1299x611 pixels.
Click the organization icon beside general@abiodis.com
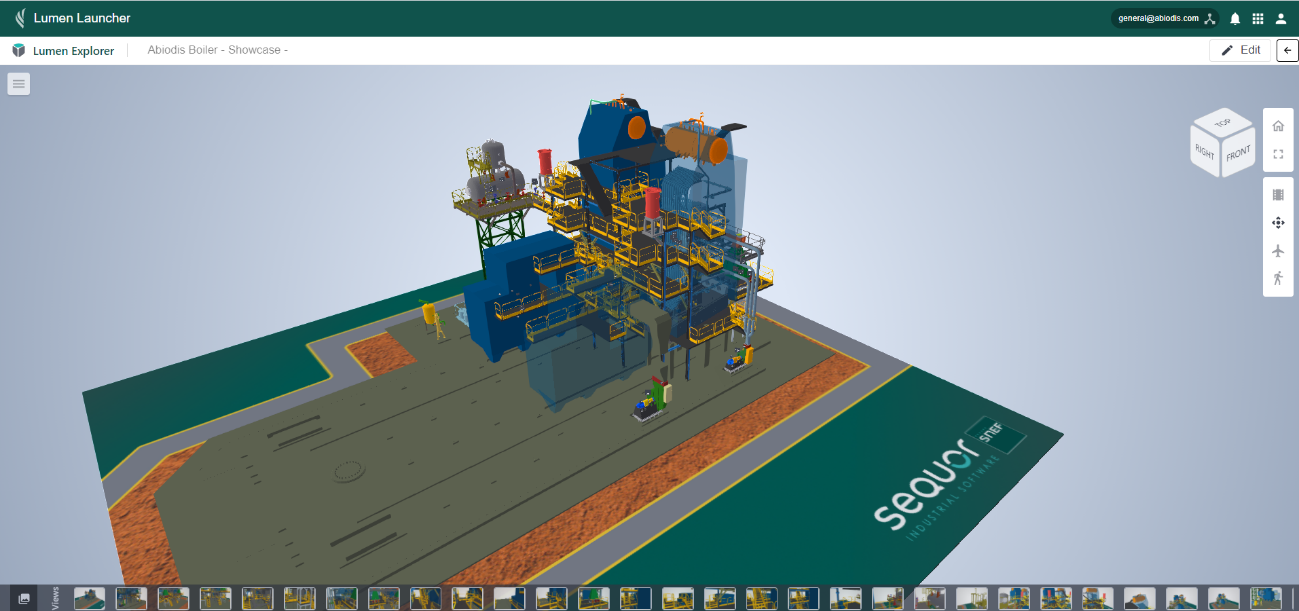1209,18
